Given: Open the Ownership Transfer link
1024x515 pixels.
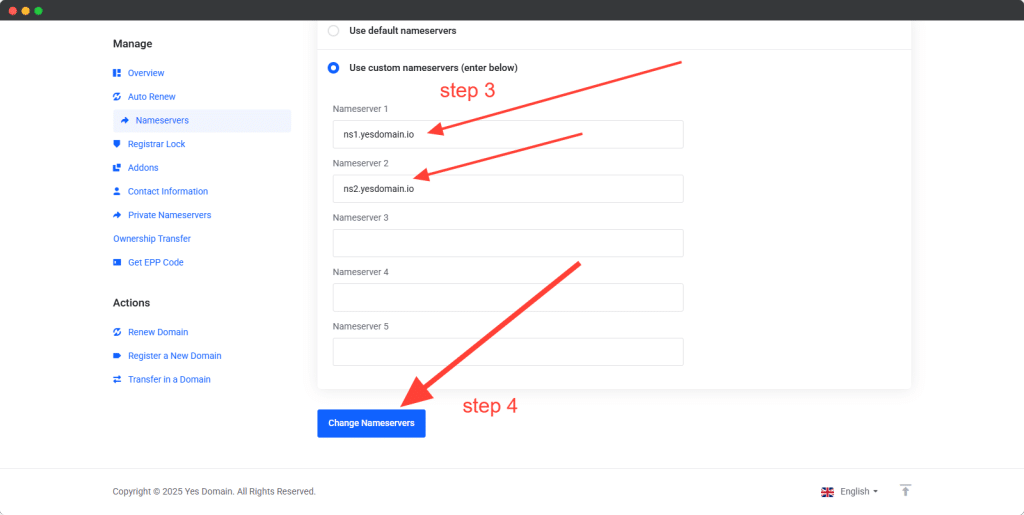Looking at the screenshot, I should [152, 239].
